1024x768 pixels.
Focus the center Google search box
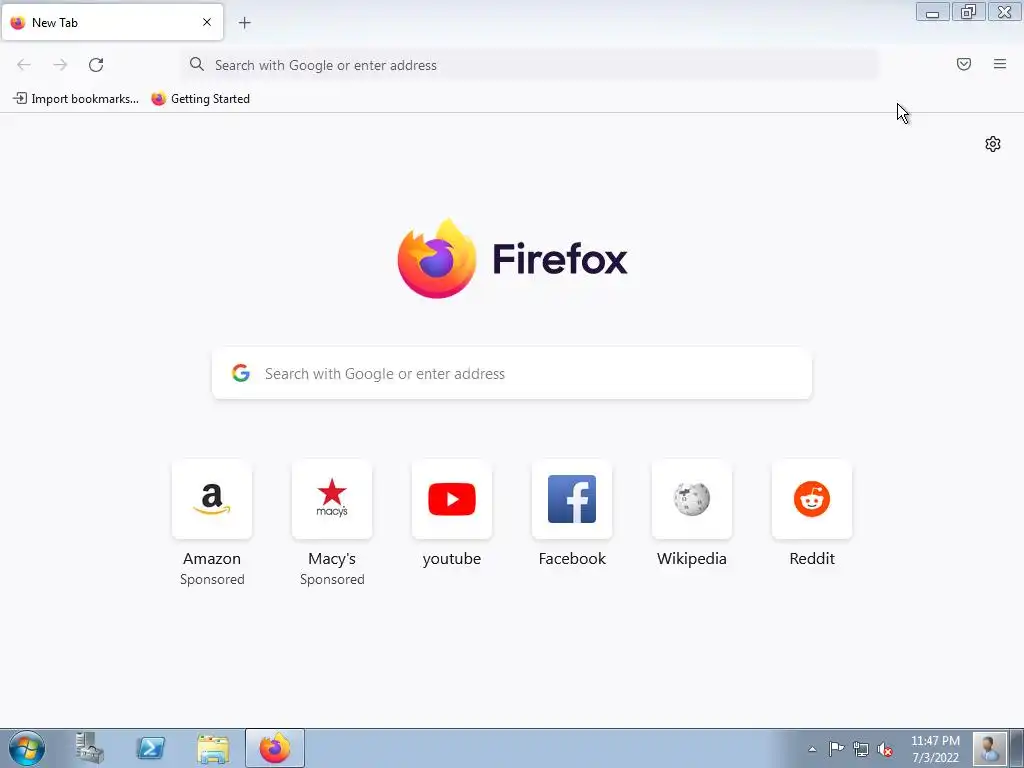point(512,374)
